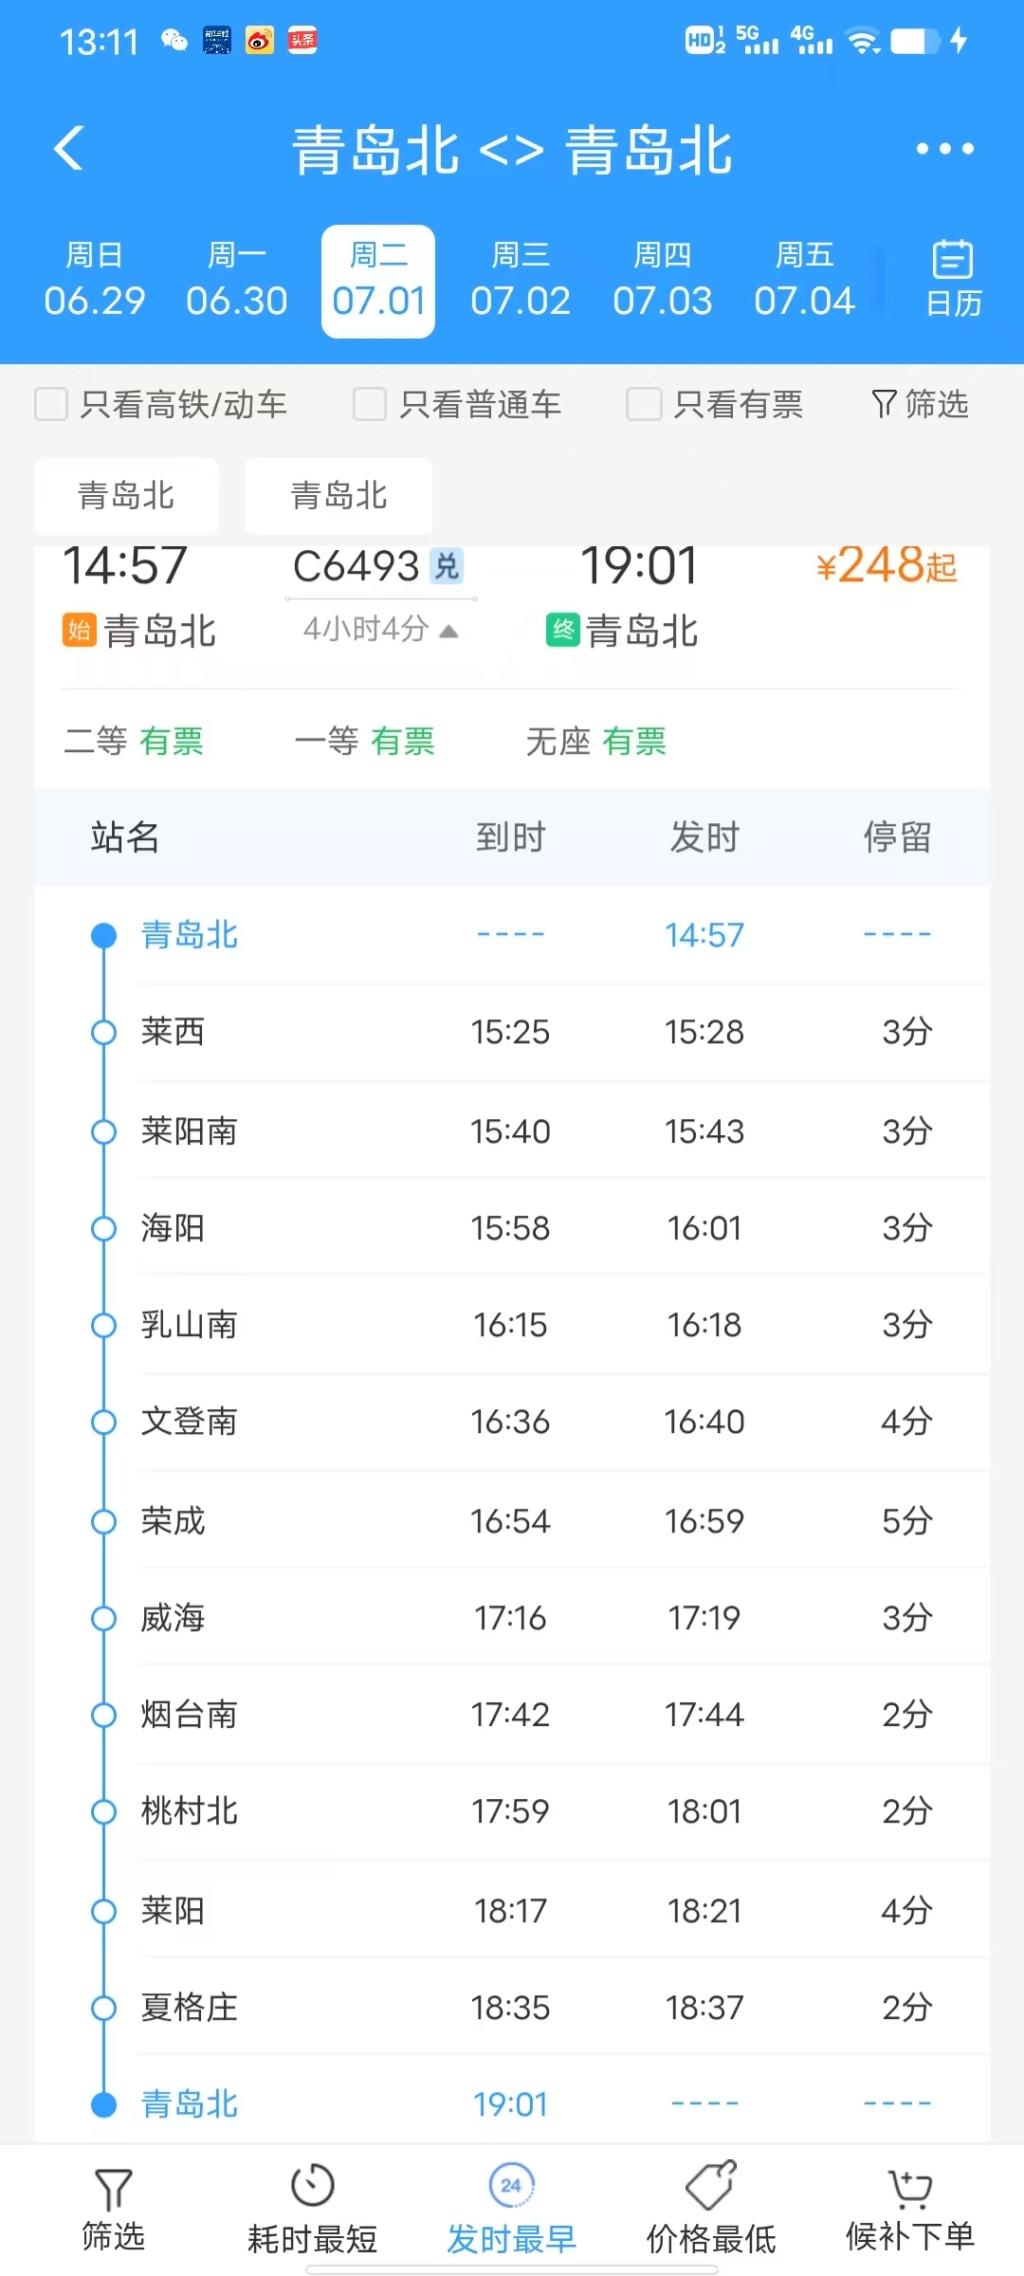
Task: Tap the ¥248起 price
Action: point(886,567)
